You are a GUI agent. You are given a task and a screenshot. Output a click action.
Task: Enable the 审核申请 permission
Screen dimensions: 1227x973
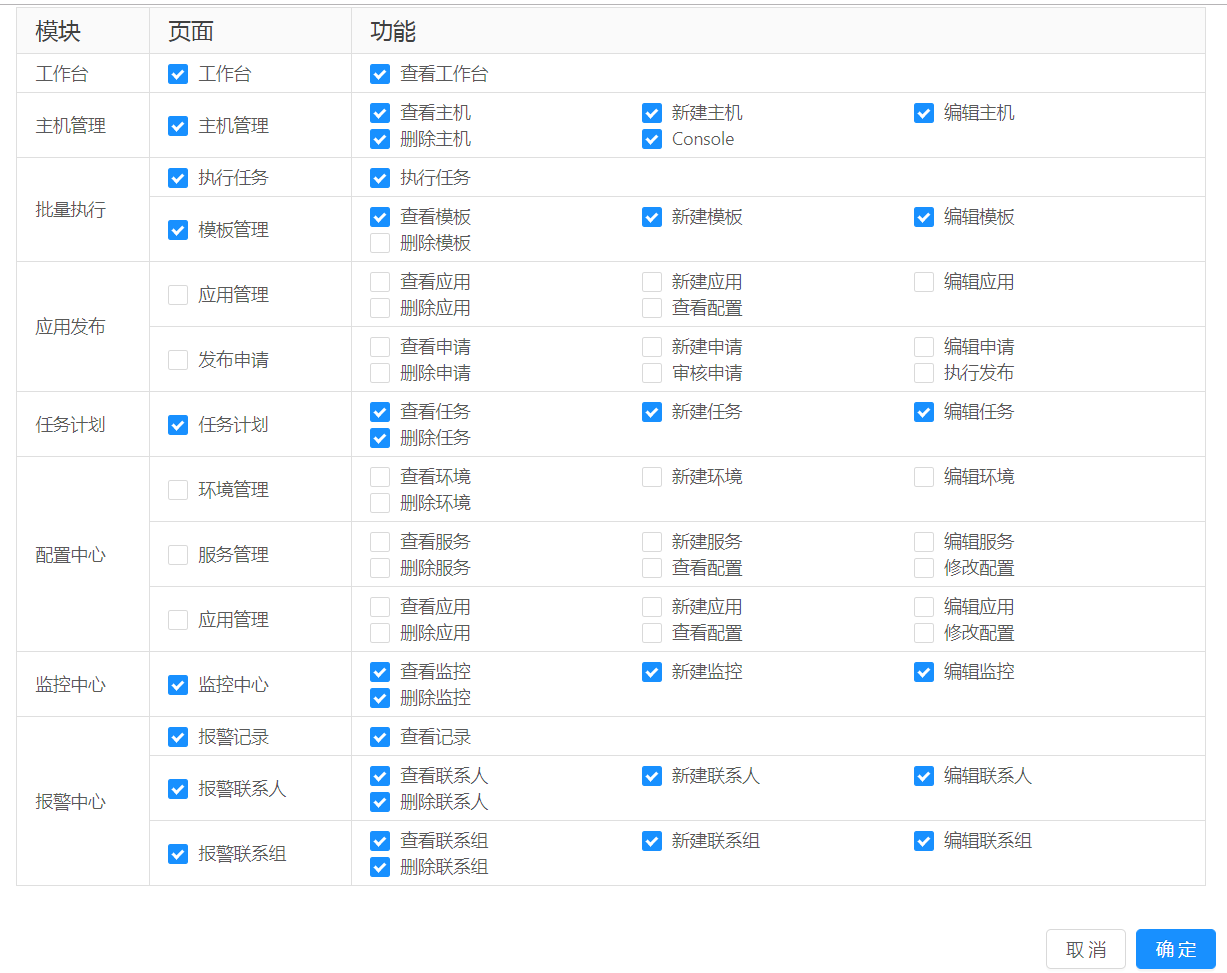pos(652,372)
